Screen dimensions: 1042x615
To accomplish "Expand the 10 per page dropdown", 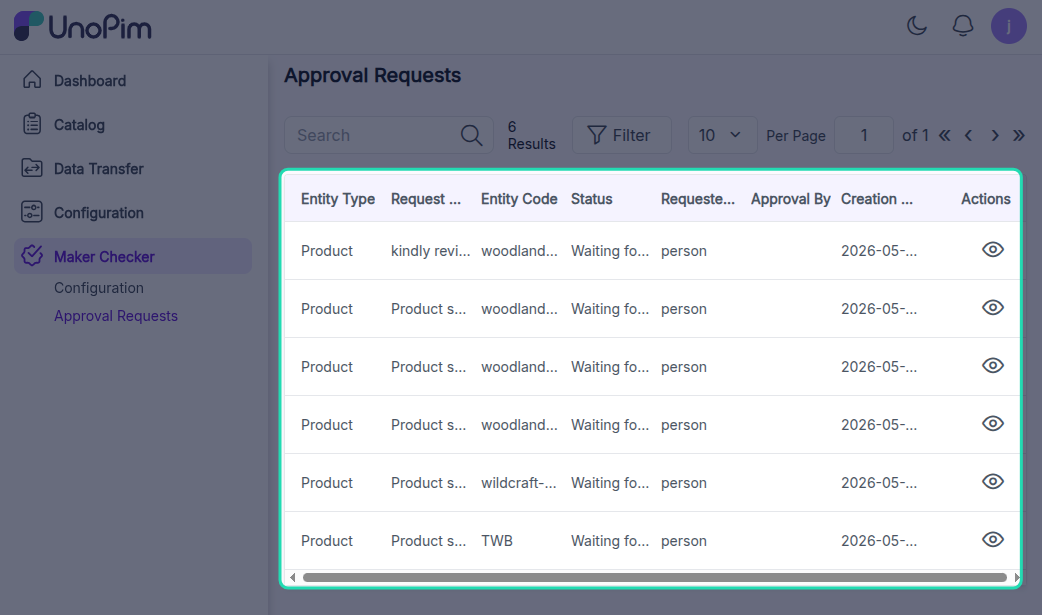I will click(722, 135).
